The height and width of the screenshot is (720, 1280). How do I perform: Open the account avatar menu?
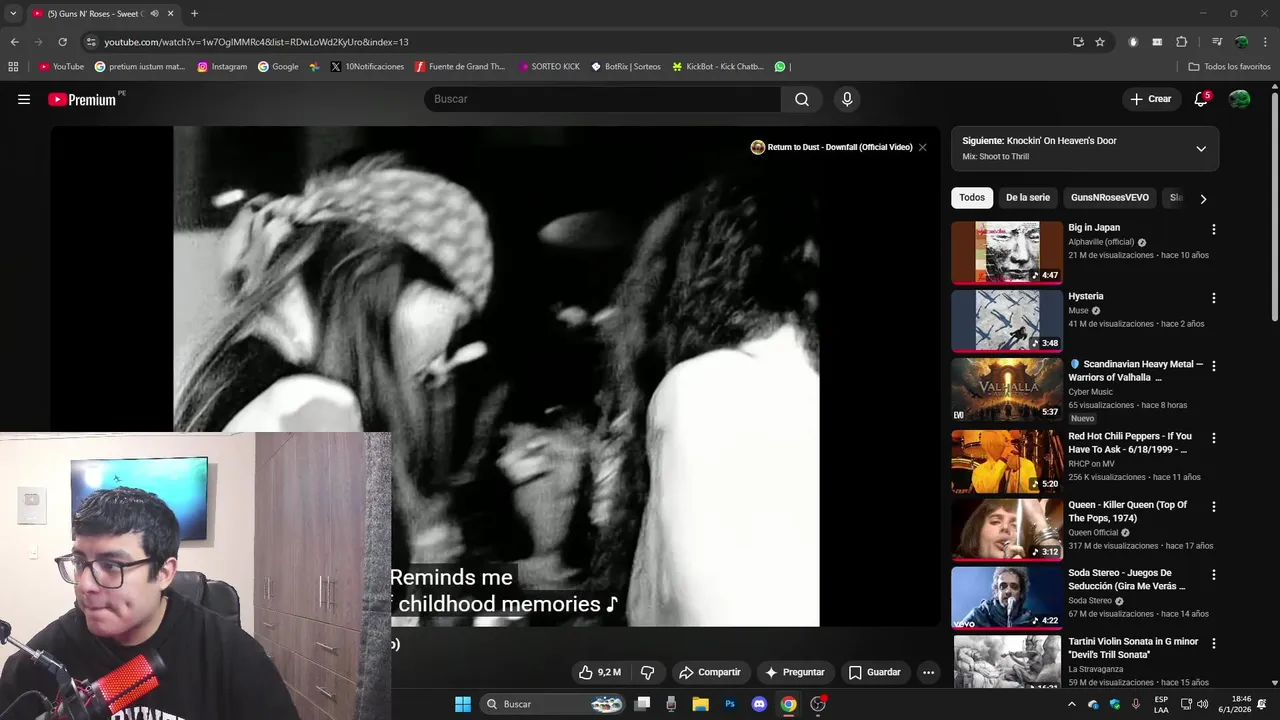pos(1239,99)
